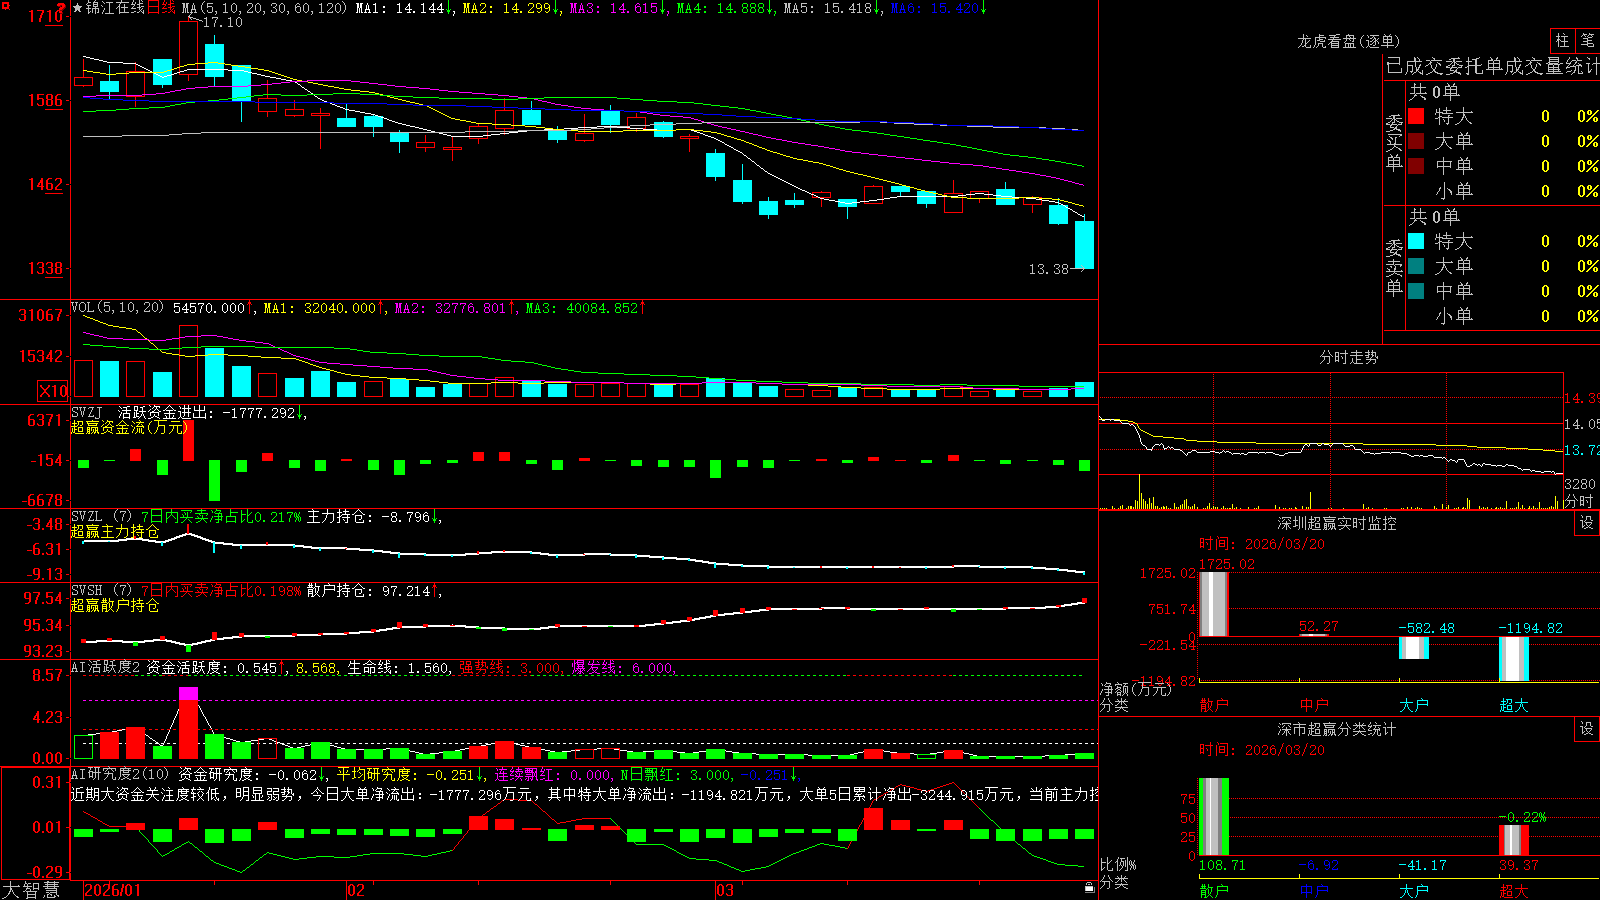Click the 17.10 high price annotation
Screen dimensions: 1600x900
222,22
